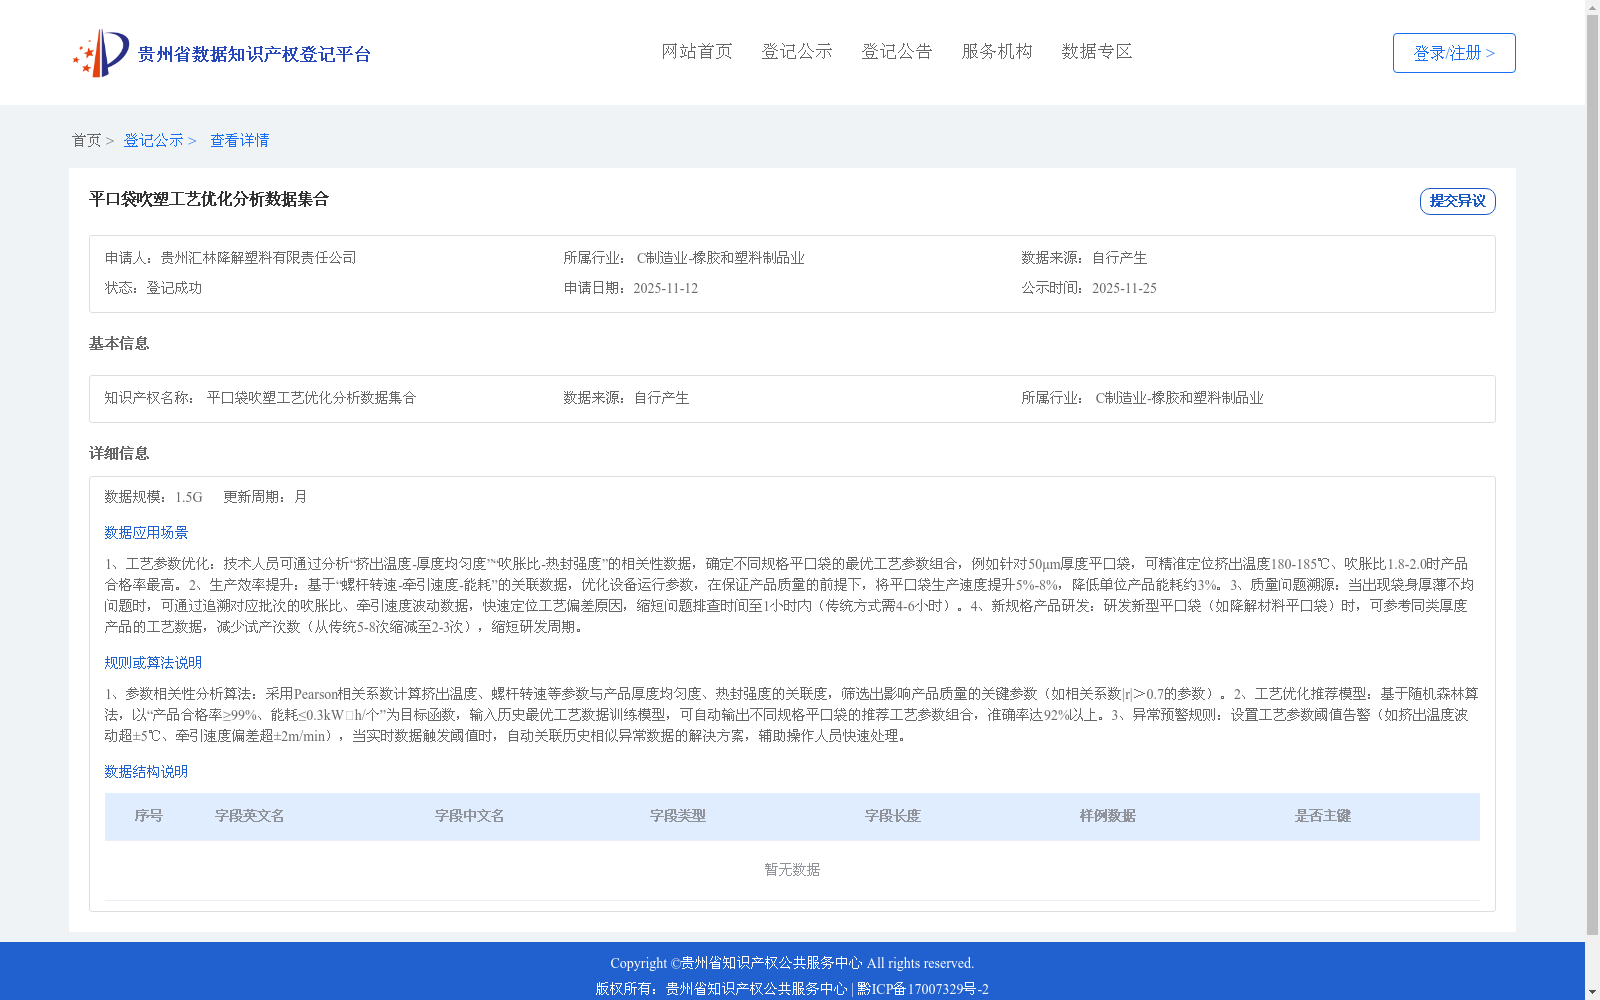Click the ICP number 黔ICP备17007329号-2
The image size is (1600, 1000).
click(x=923, y=989)
